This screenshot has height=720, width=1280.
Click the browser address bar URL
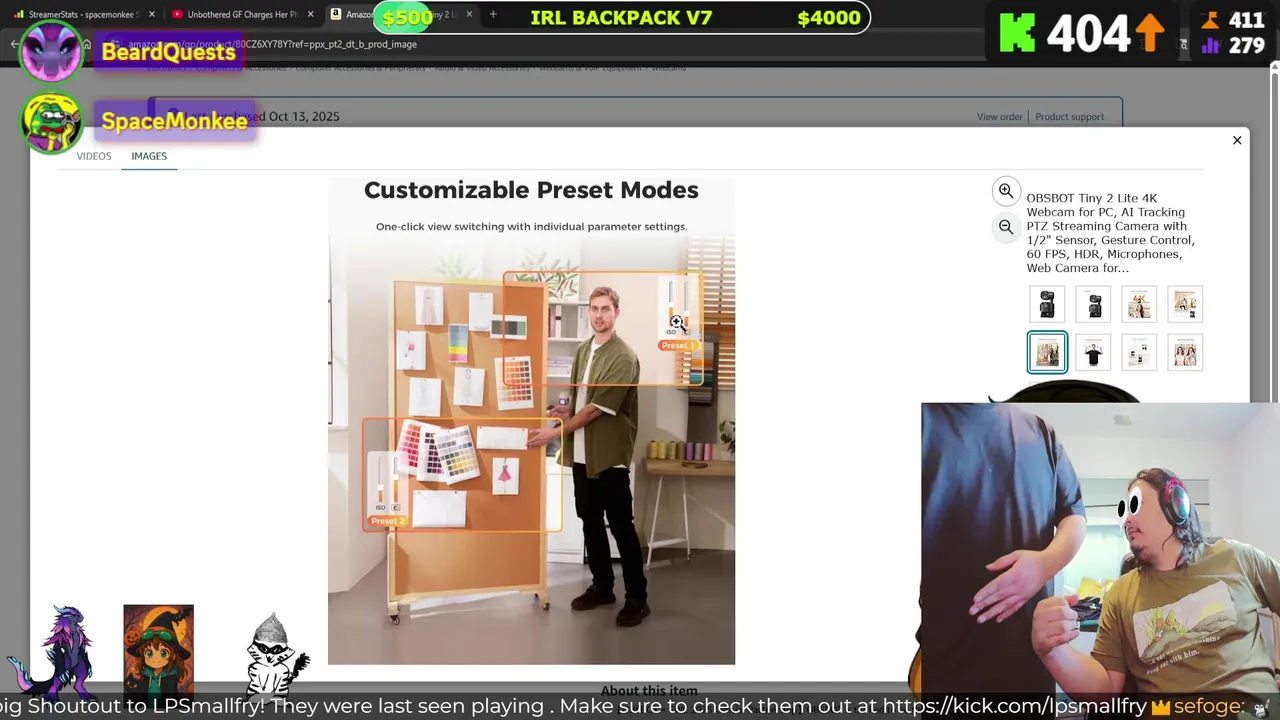[x=272, y=44]
